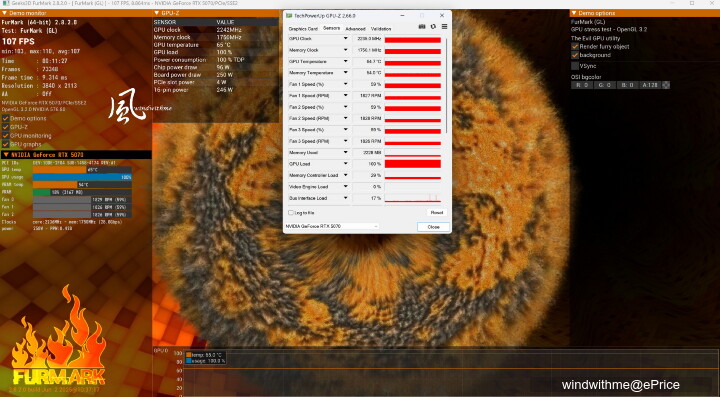This screenshot has height=397, width=720.
Task: Click the OSI bgcolor preview swatch
Action: click(x=666, y=85)
